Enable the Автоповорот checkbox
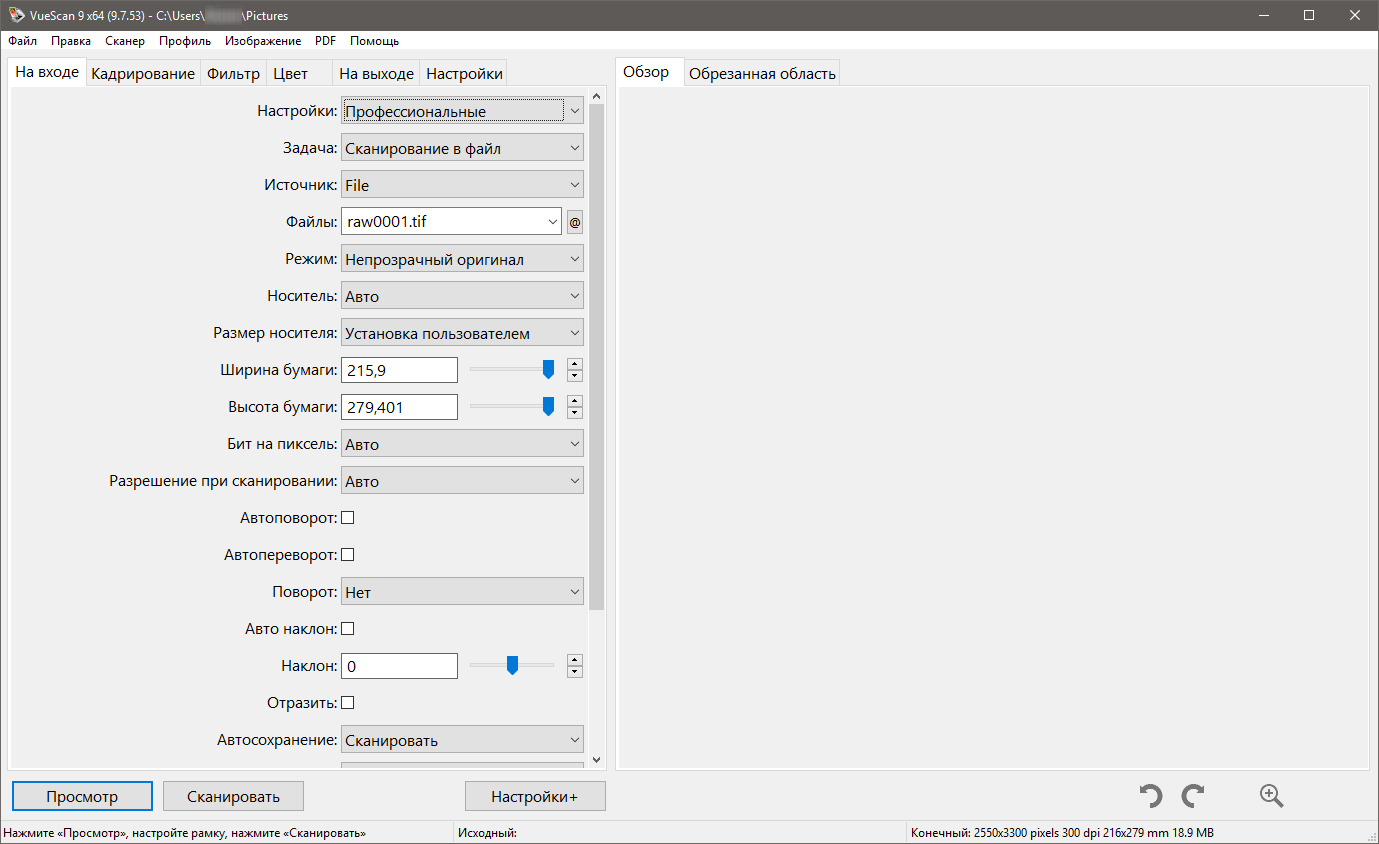The width and height of the screenshot is (1379, 844). pyautogui.click(x=348, y=518)
